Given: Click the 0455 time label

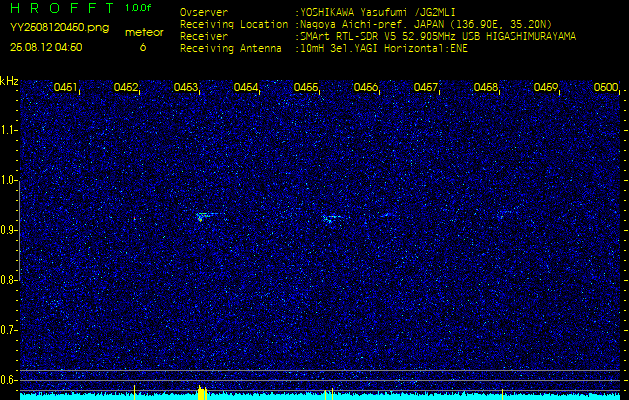Looking at the screenshot, I should [306, 87].
